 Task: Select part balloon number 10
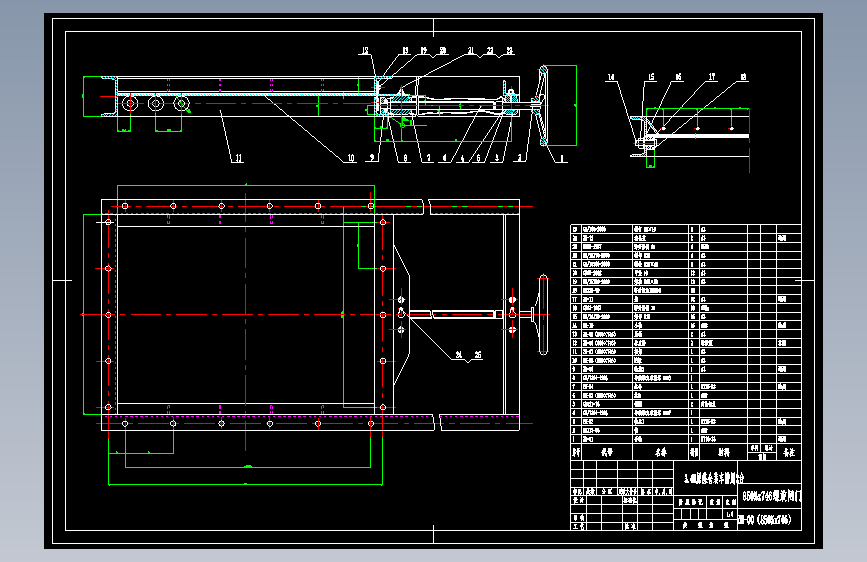point(351,158)
